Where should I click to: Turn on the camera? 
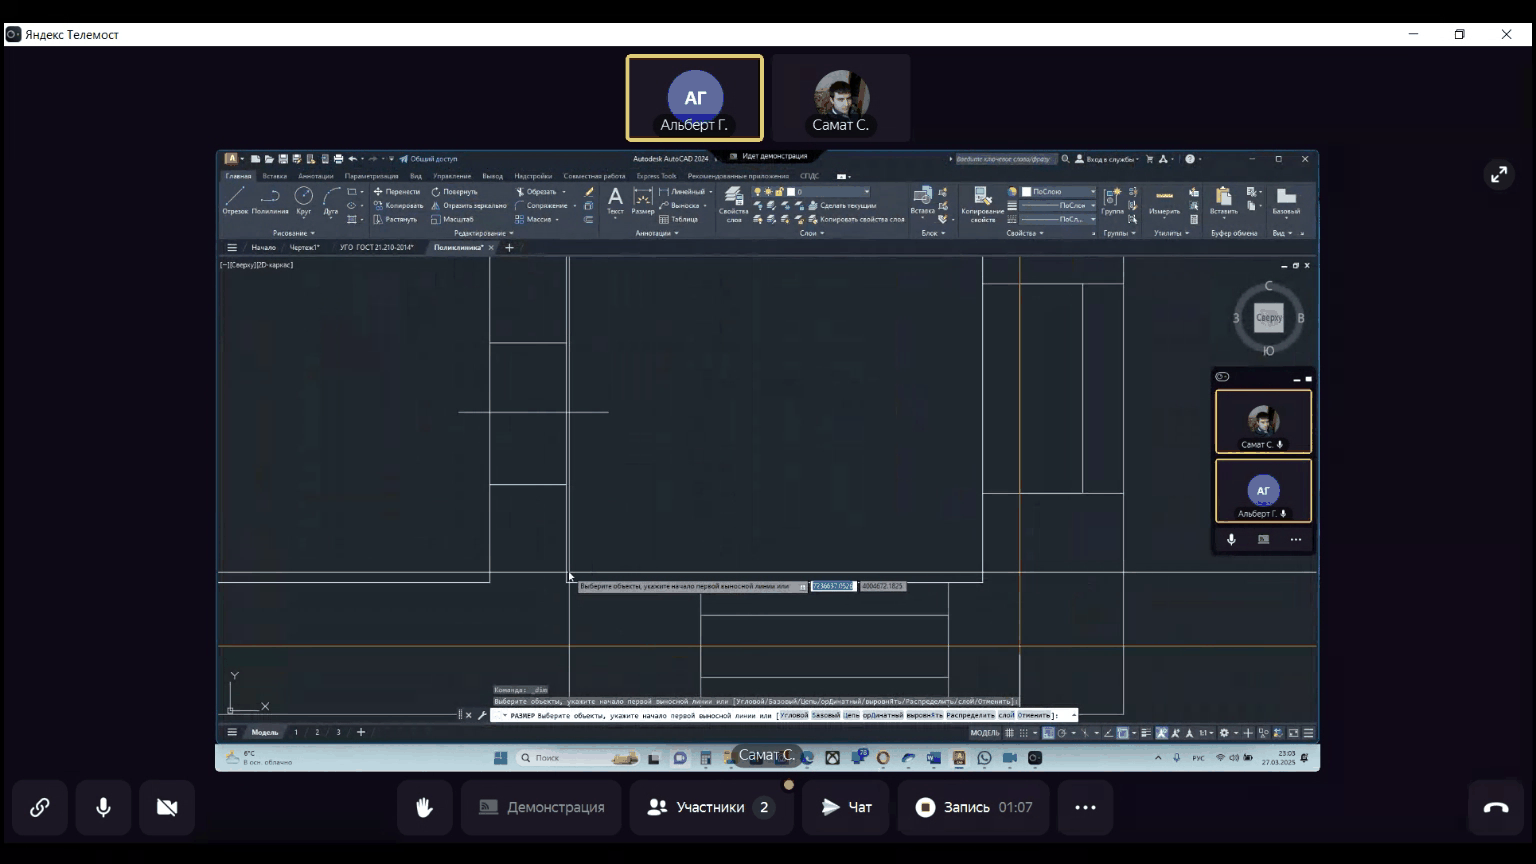coord(167,807)
